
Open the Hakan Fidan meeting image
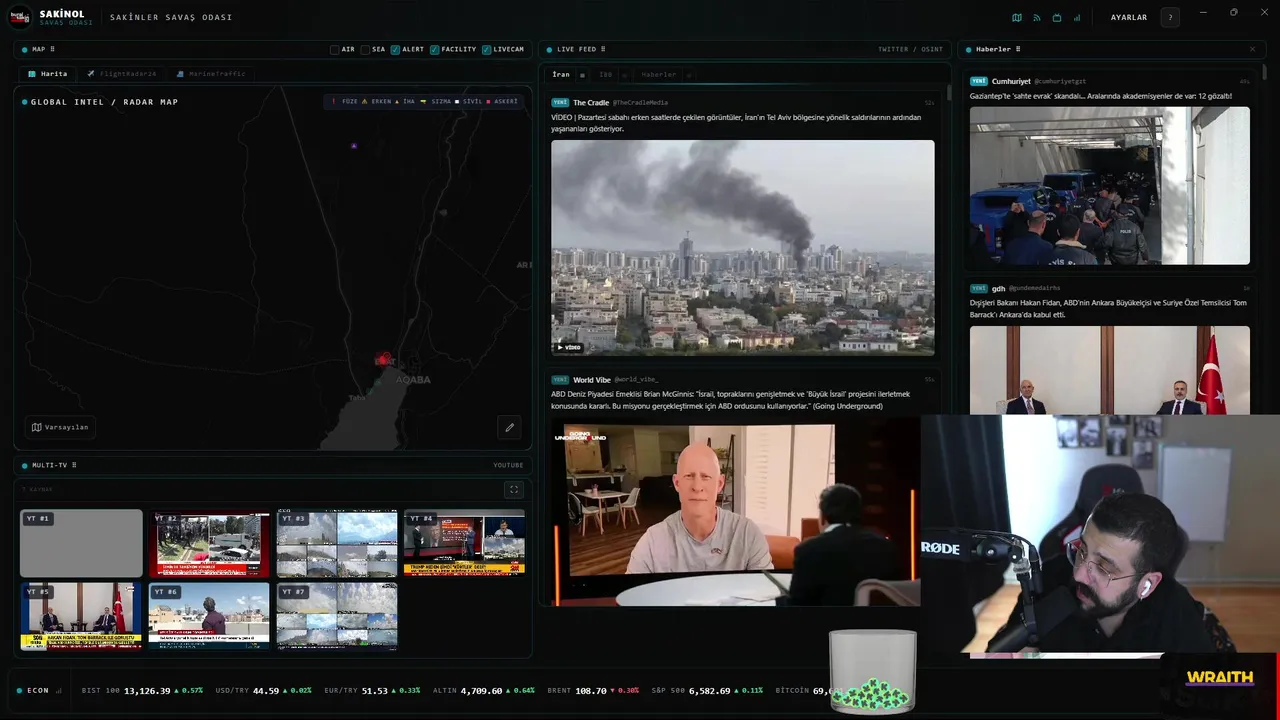[1110, 370]
